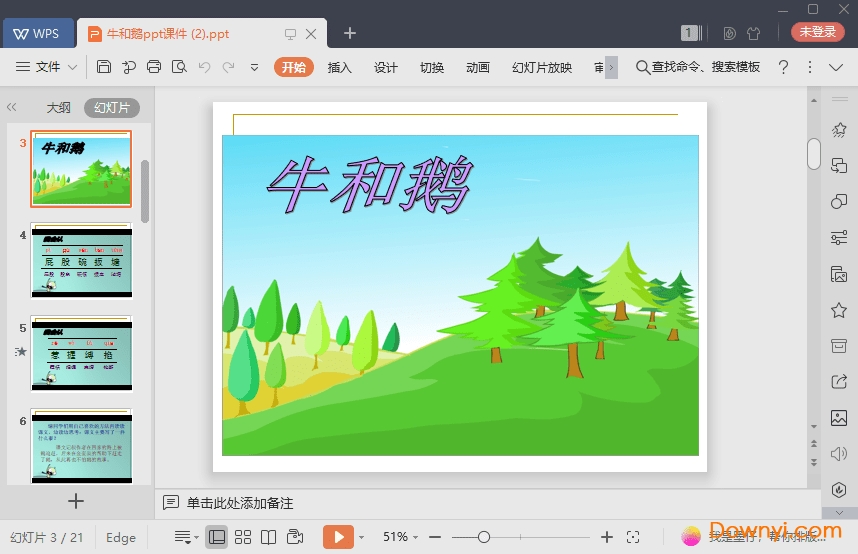The height and width of the screenshot is (554, 858).
Task: Open the Help question mark
Action: tap(783, 67)
